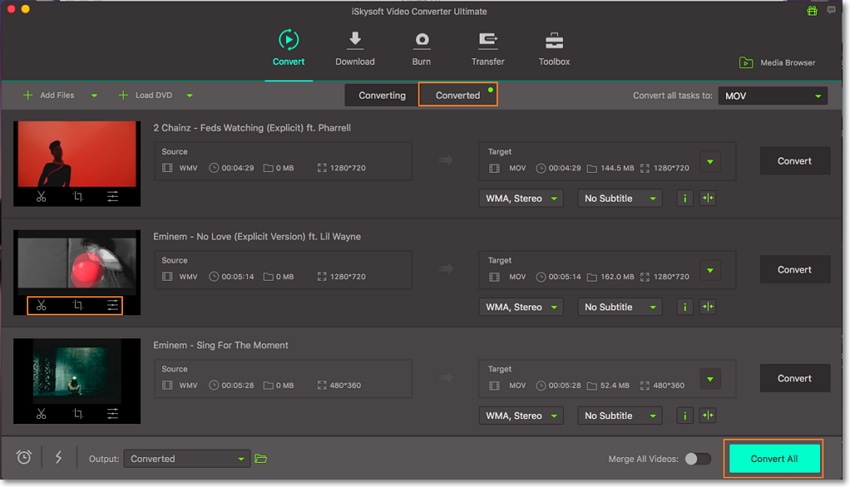The height and width of the screenshot is (487, 850).
Task: Convert the Sing For The Moment video
Action: [x=794, y=378]
